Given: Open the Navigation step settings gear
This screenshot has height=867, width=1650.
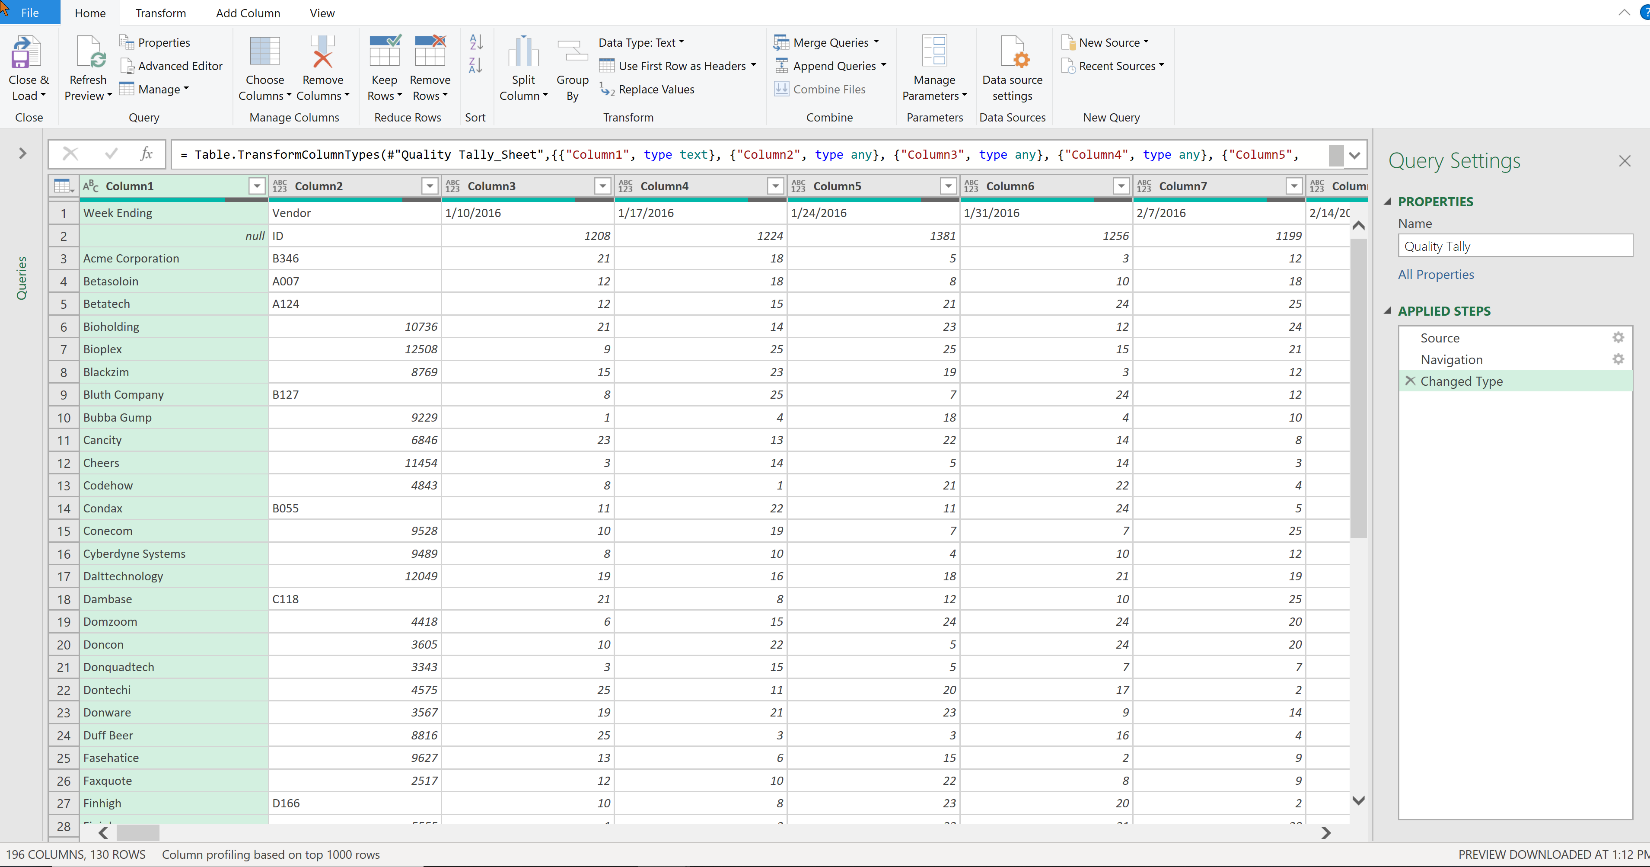Looking at the screenshot, I should coord(1618,359).
